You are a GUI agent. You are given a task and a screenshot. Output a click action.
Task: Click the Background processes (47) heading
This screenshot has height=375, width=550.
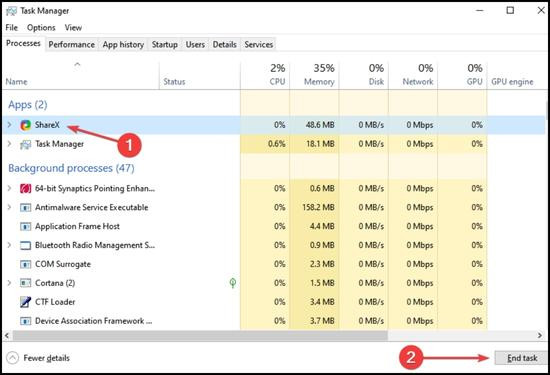click(71, 168)
